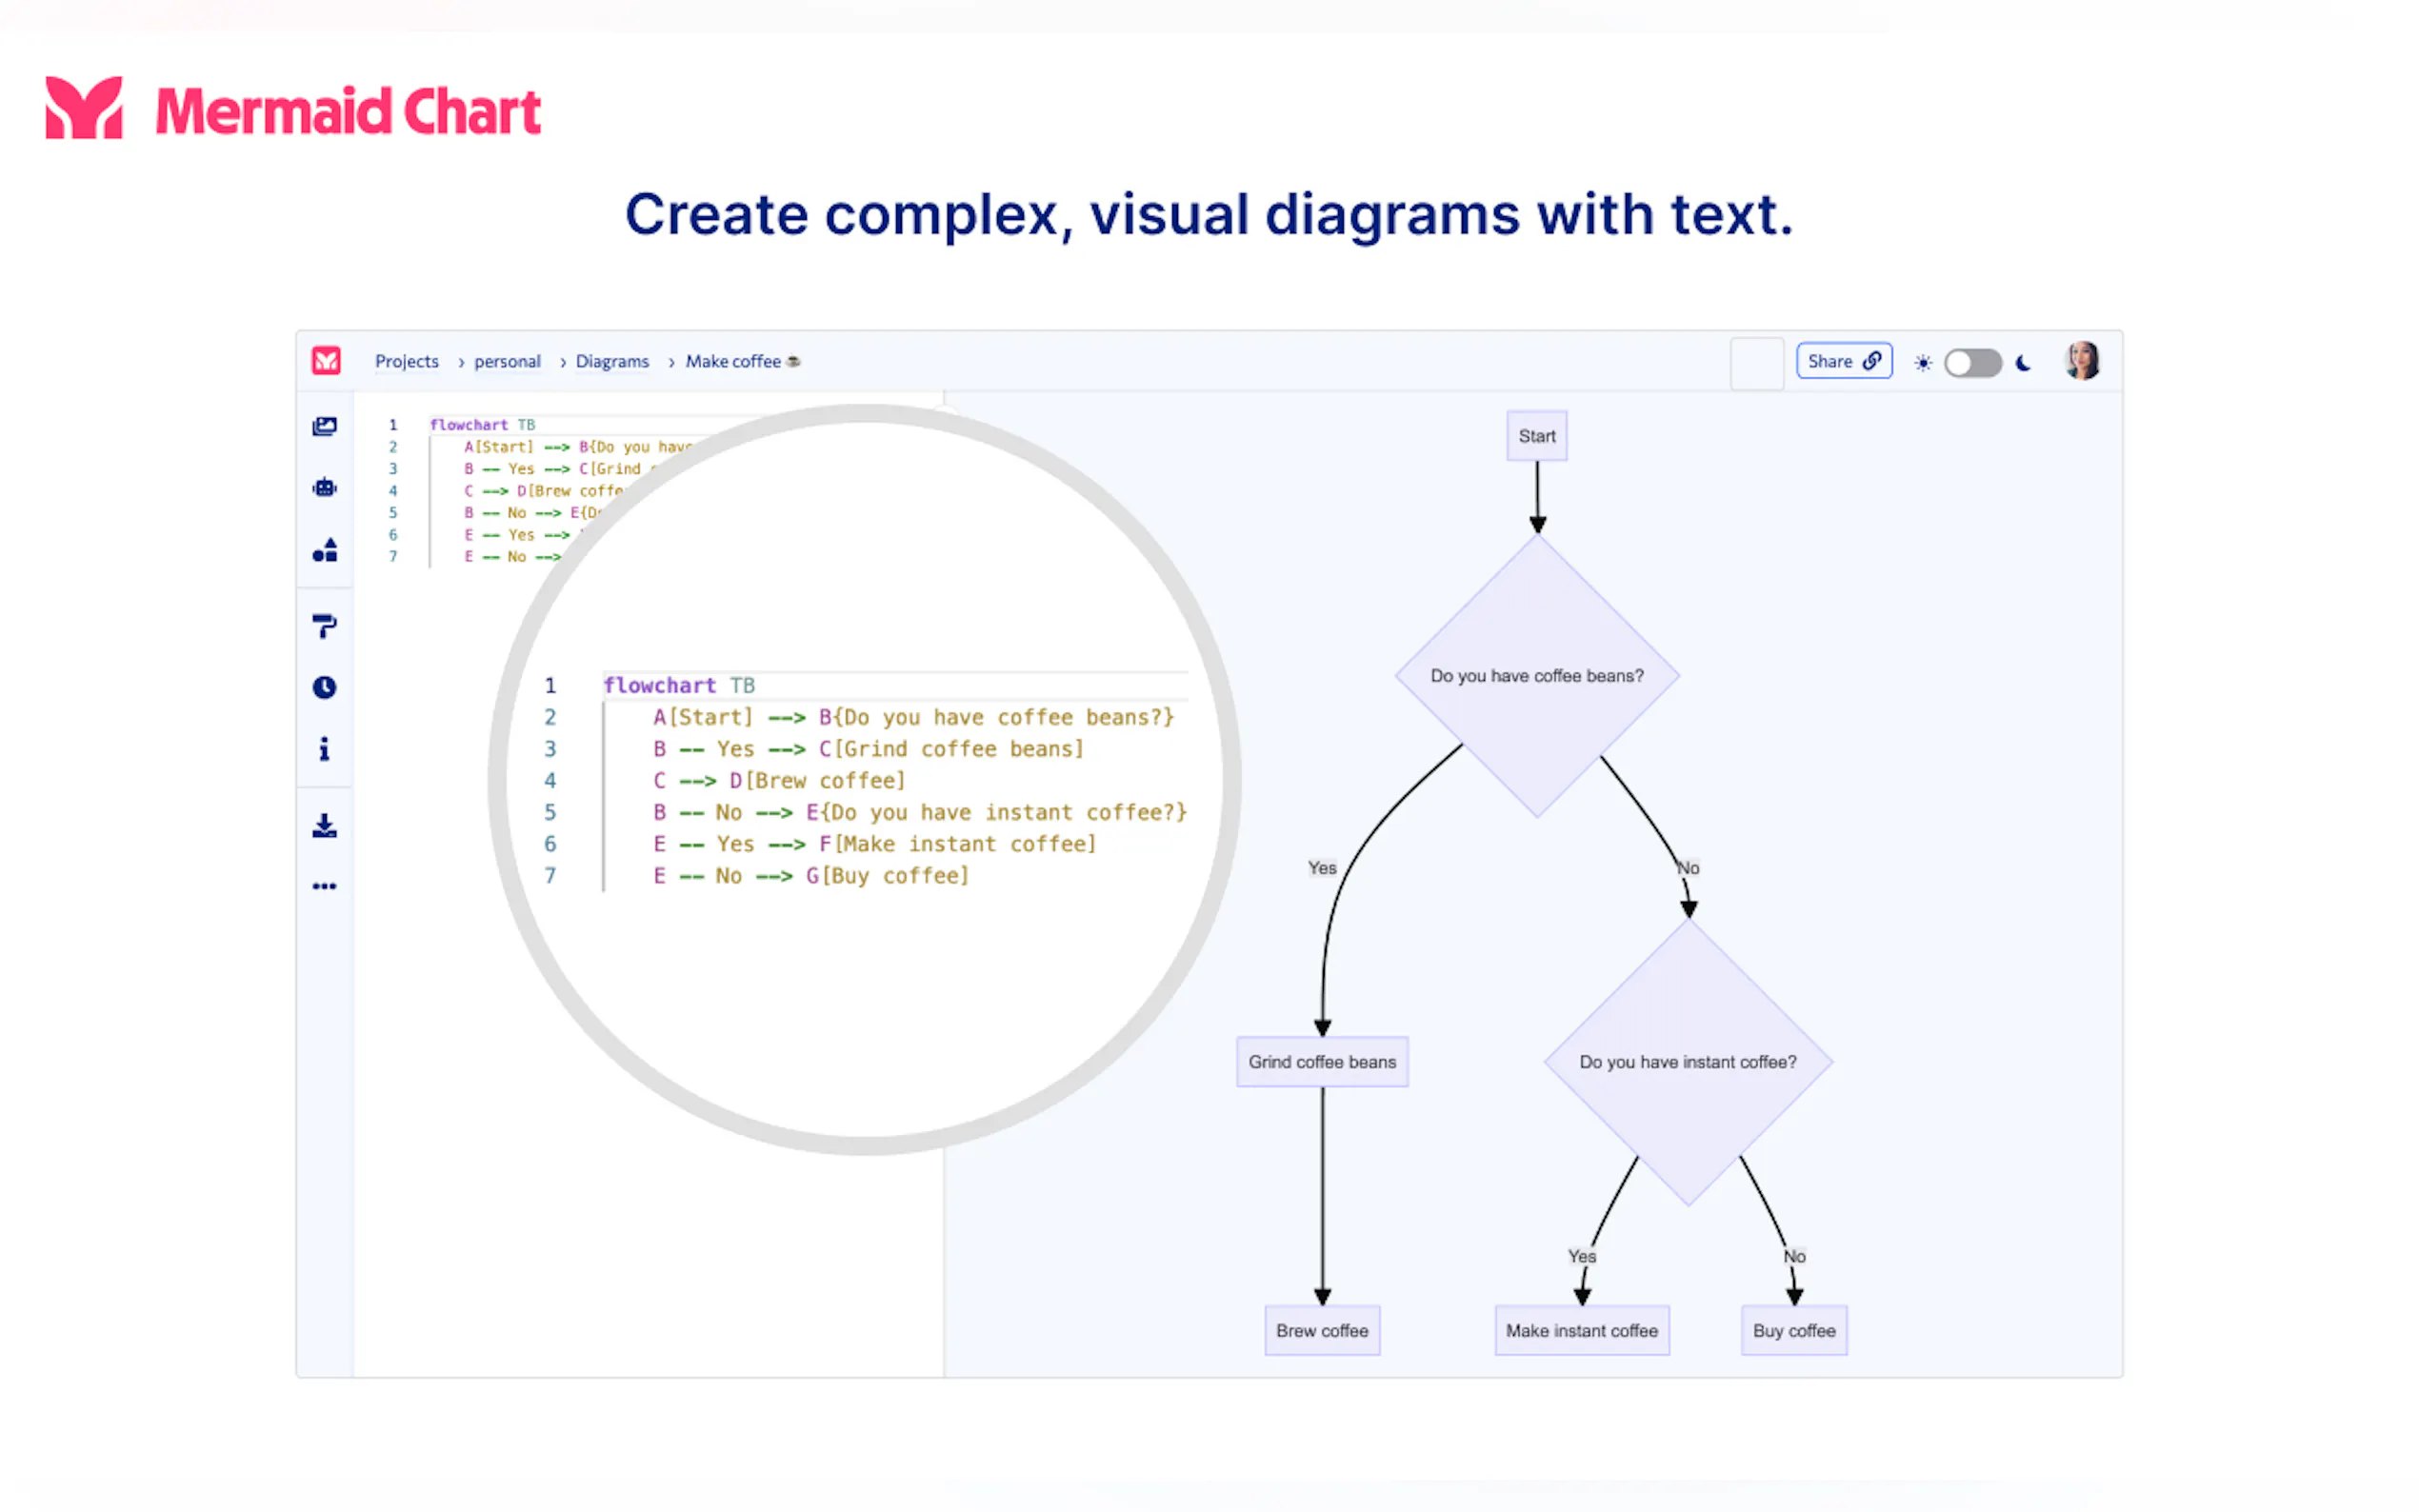Open the shapes panel icon

(x=324, y=550)
